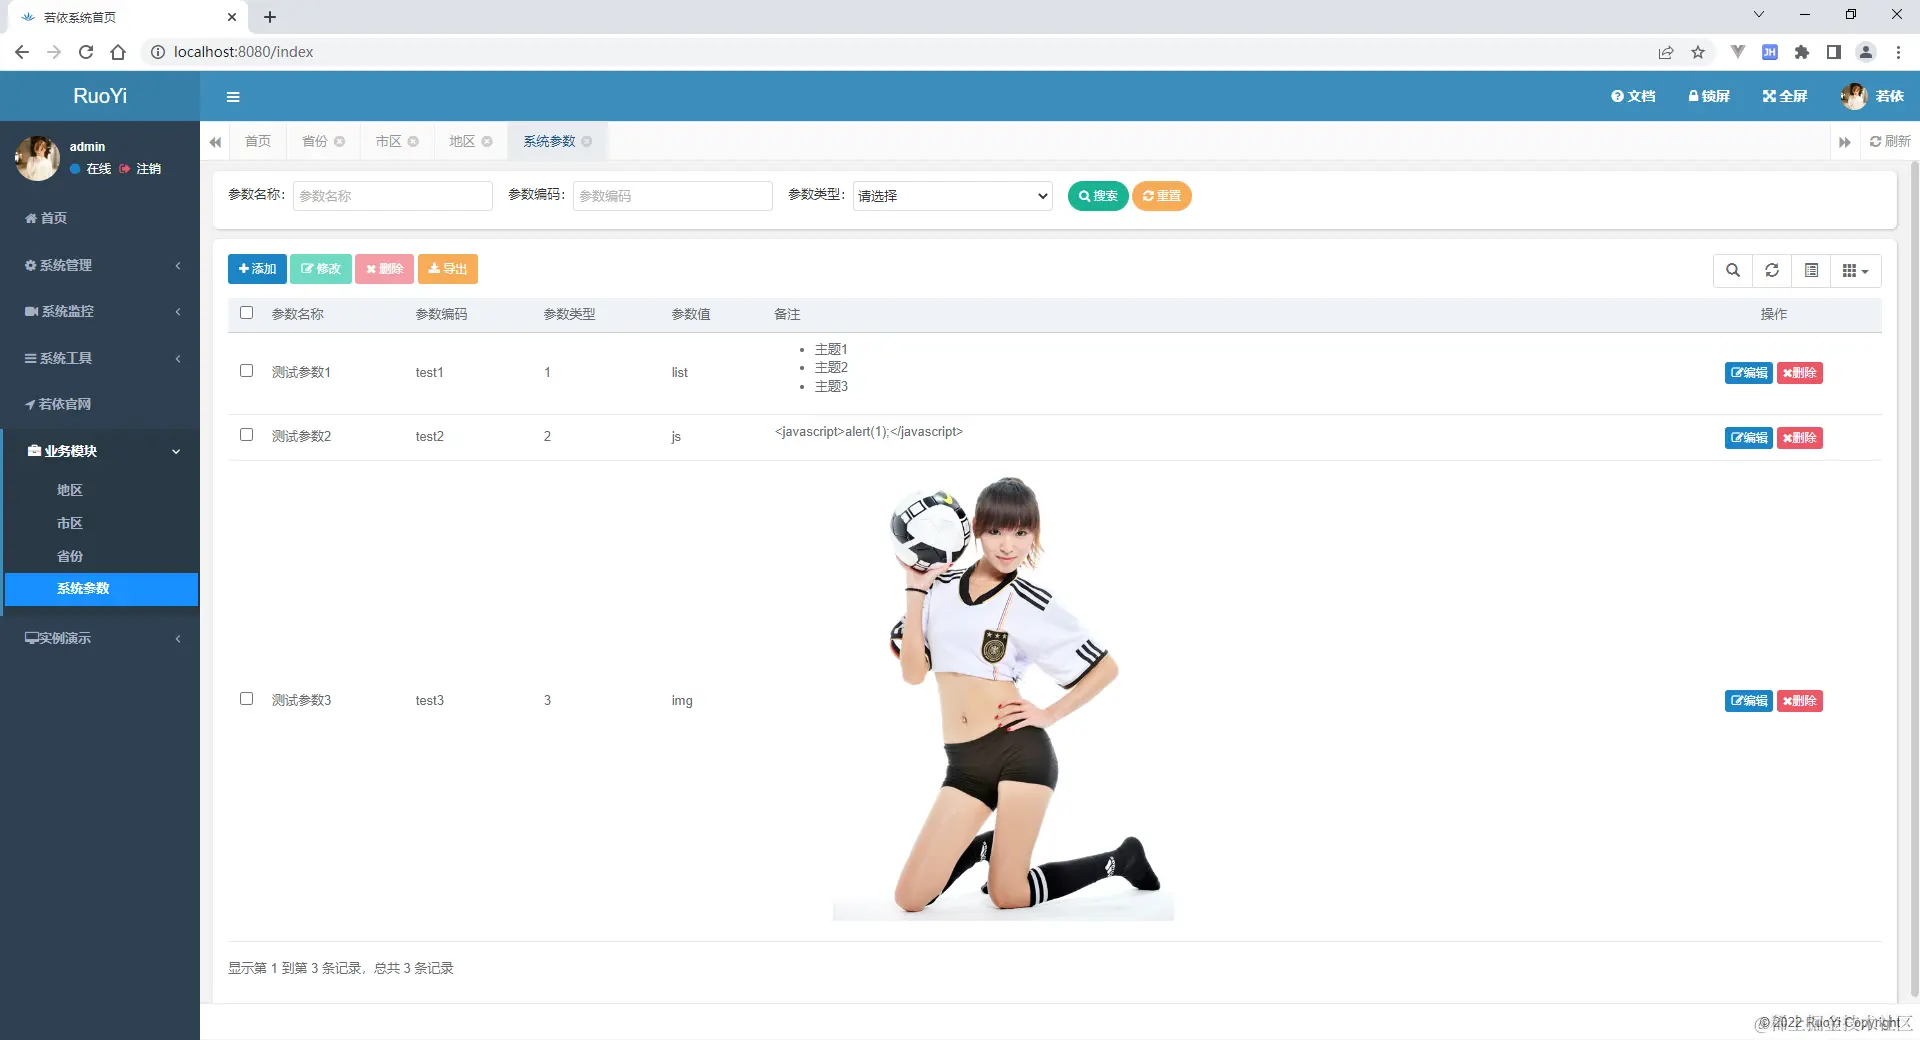Click the green 搜索 button
Image resolution: width=1920 pixels, height=1040 pixels.
pos(1098,196)
